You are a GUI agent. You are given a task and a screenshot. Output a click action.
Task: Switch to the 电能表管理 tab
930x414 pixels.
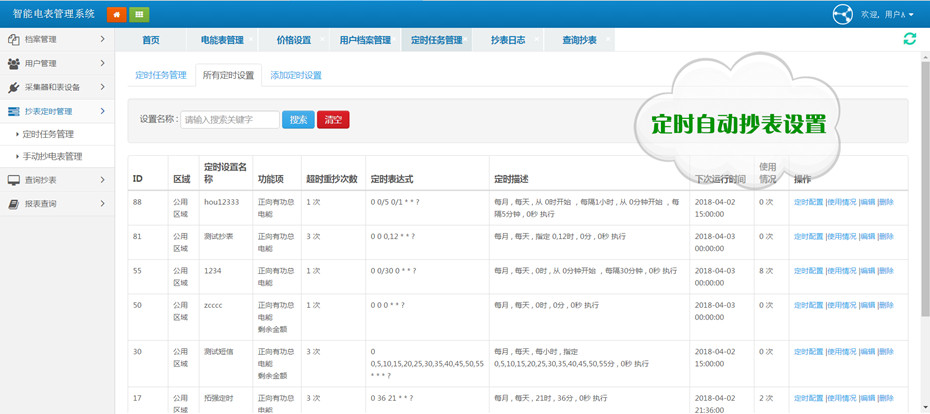click(x=222, y=40)
